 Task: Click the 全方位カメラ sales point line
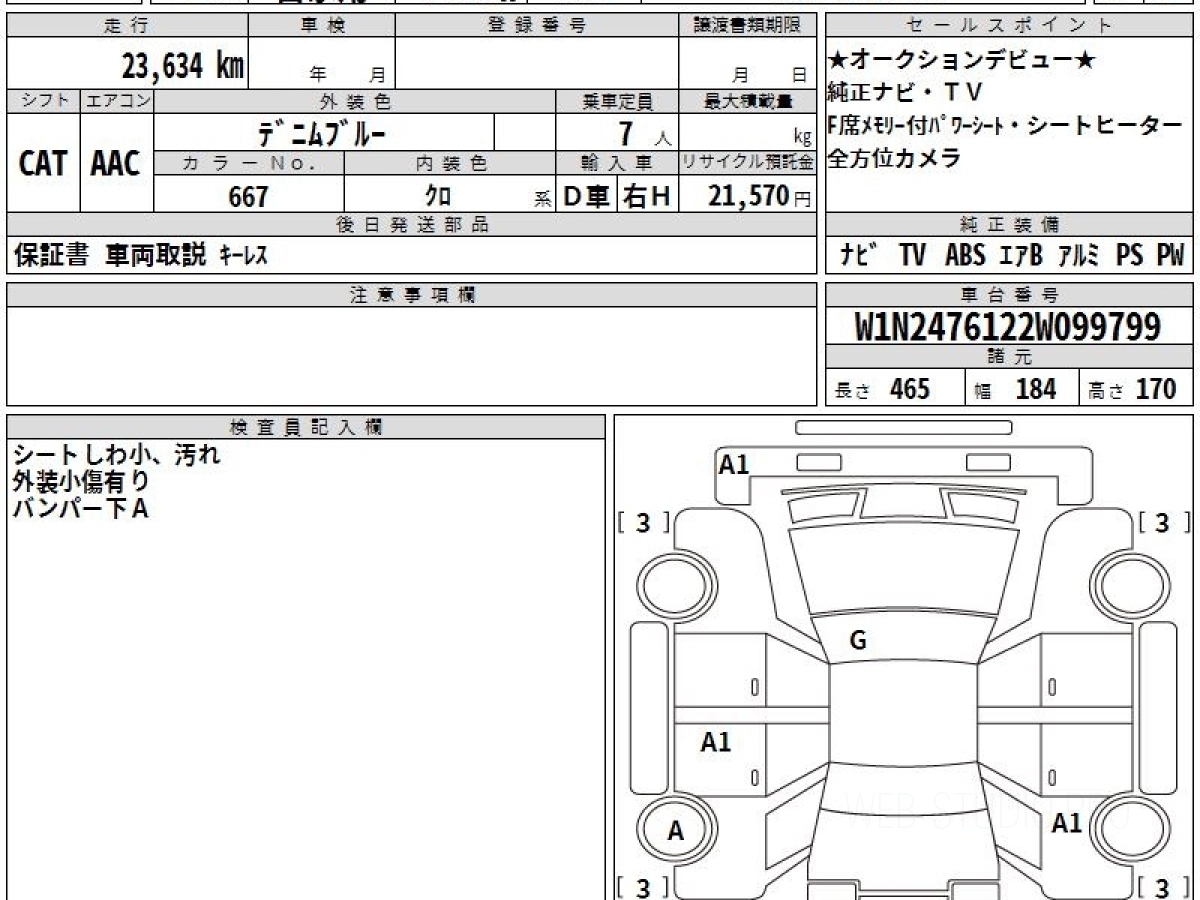(894, 157)
